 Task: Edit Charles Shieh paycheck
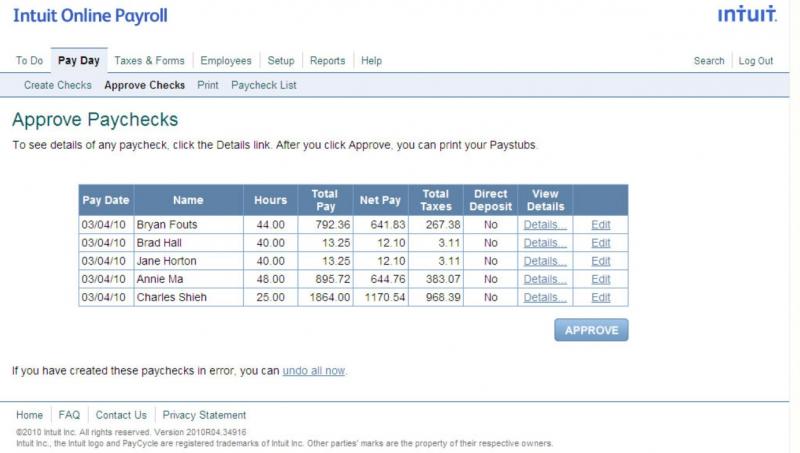pos(601,297)
